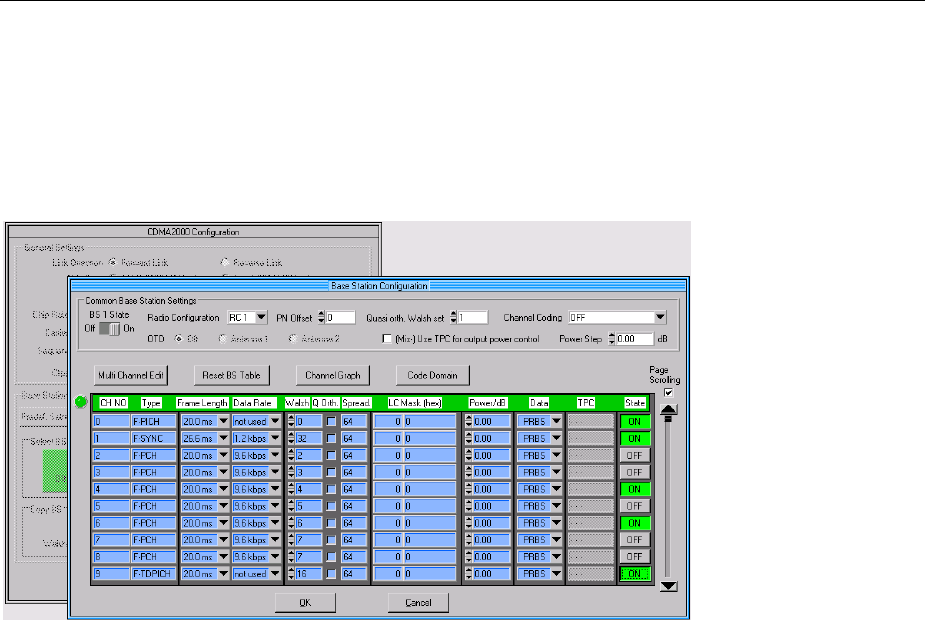Click the Cancel button
Viewport: 925px width, 620px height.
[418, 602]
